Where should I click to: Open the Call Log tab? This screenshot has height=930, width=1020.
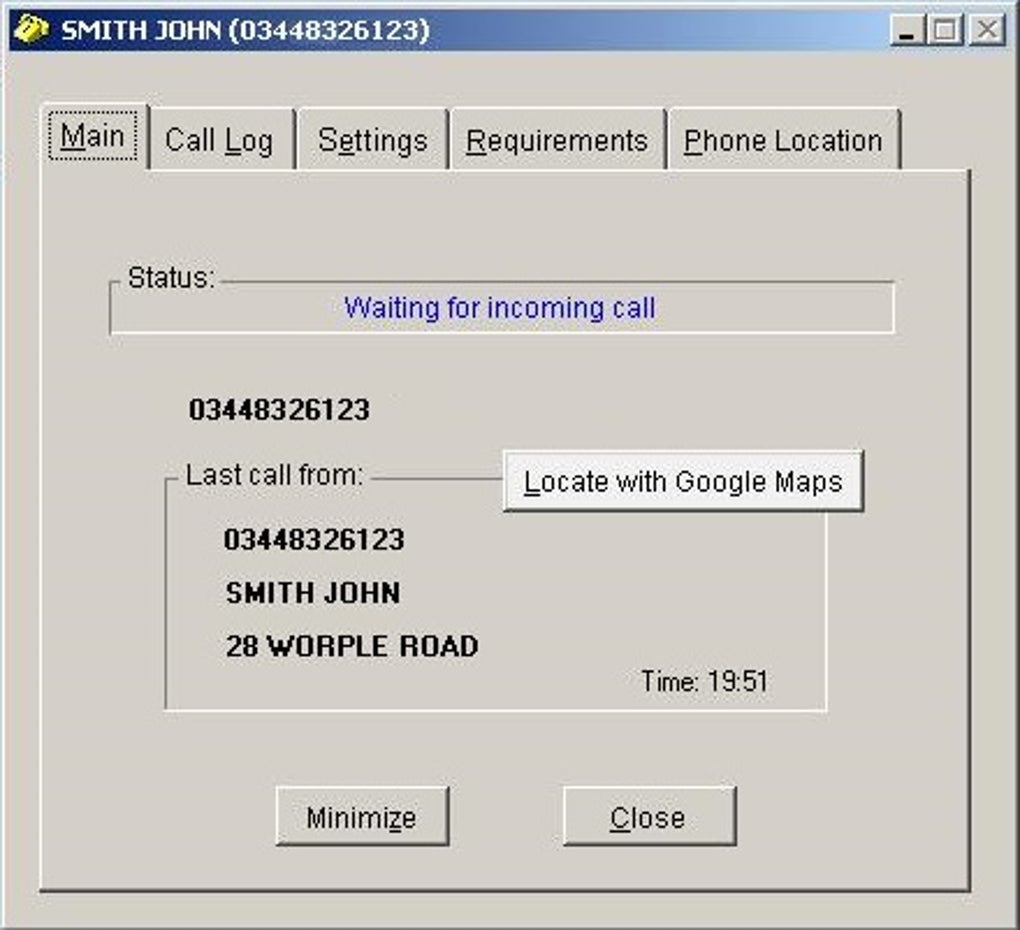point(221,140)
